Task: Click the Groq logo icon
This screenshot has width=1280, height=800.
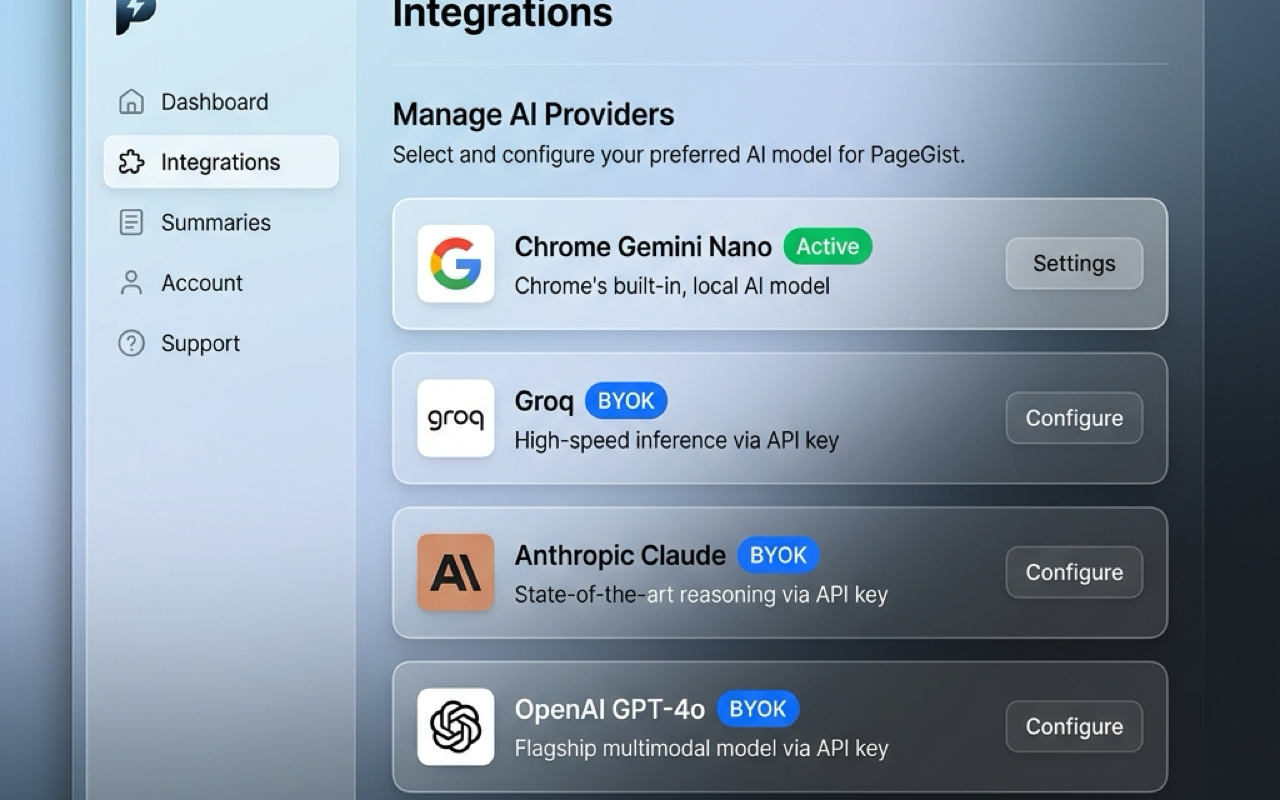Action: [x=456, y=418]
